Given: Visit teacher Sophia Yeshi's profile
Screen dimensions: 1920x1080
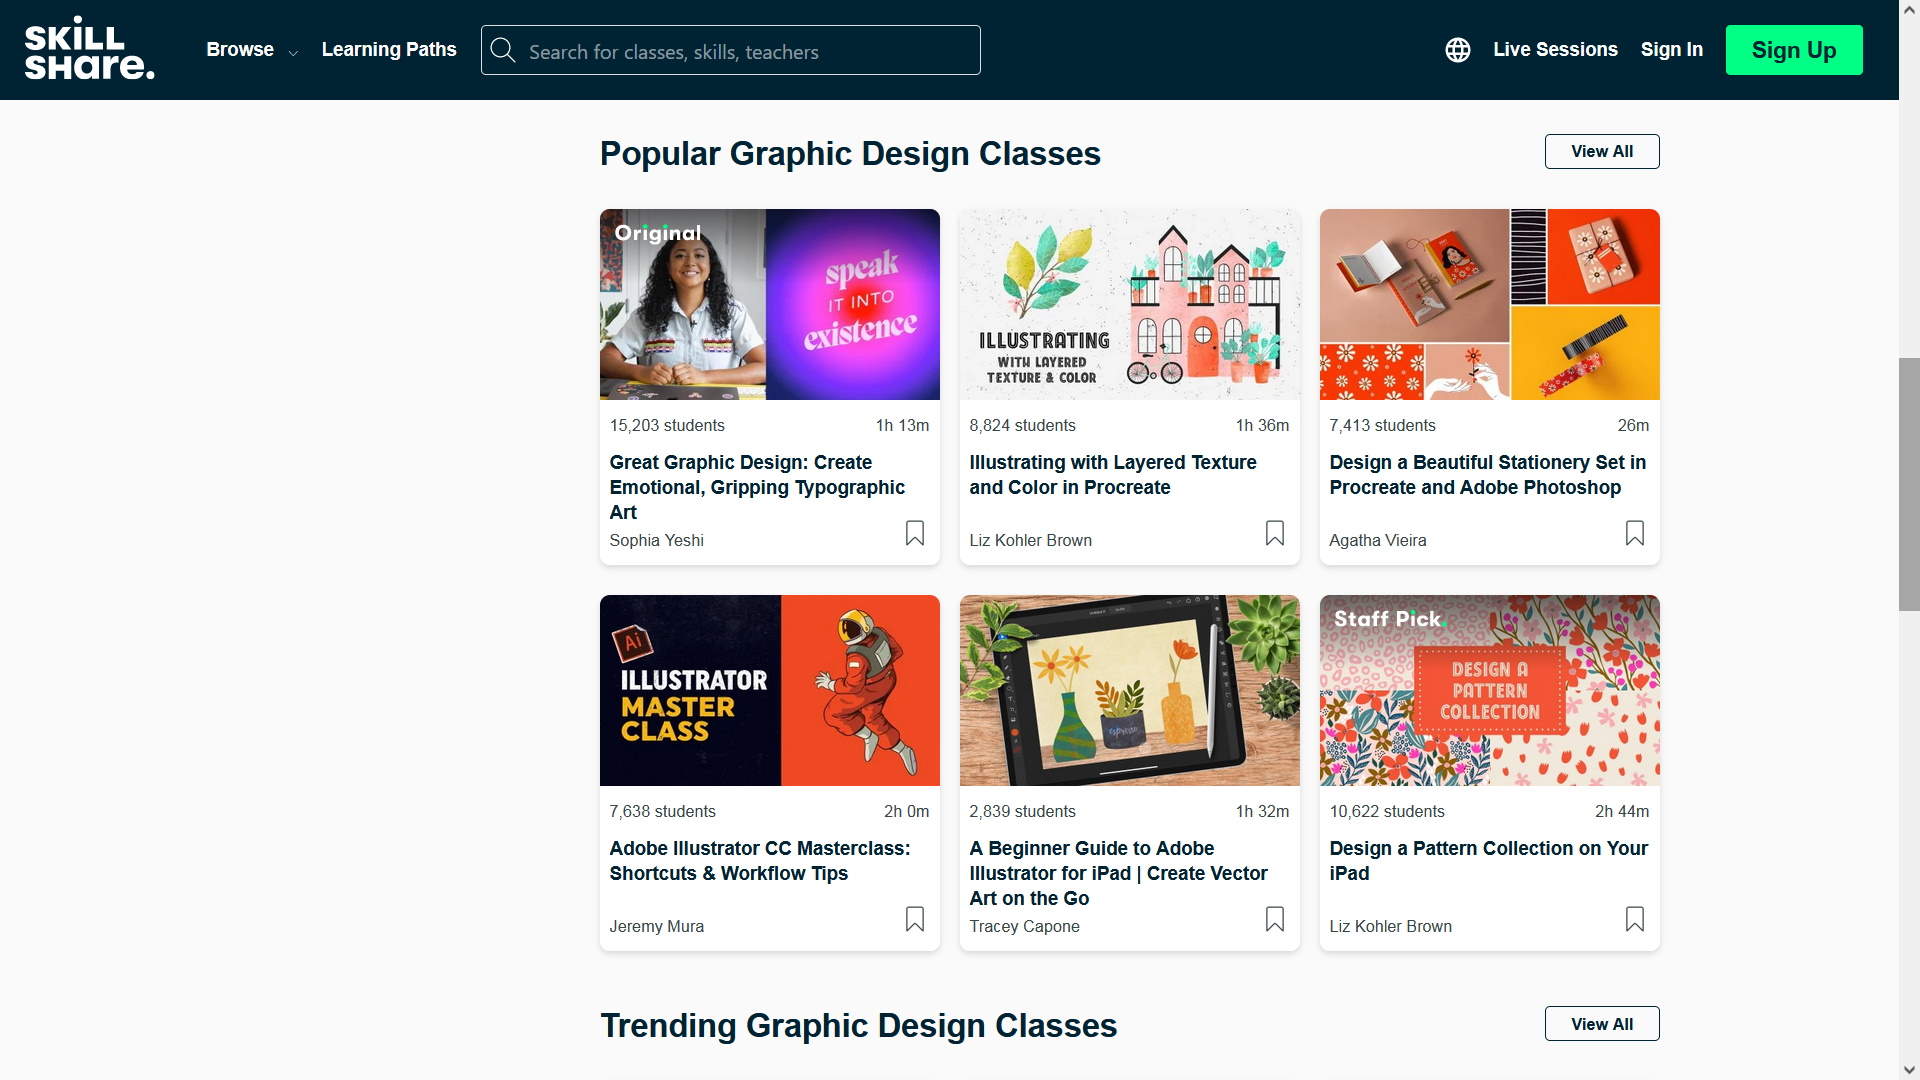Looking at the screenshot, I should (657, 540).
